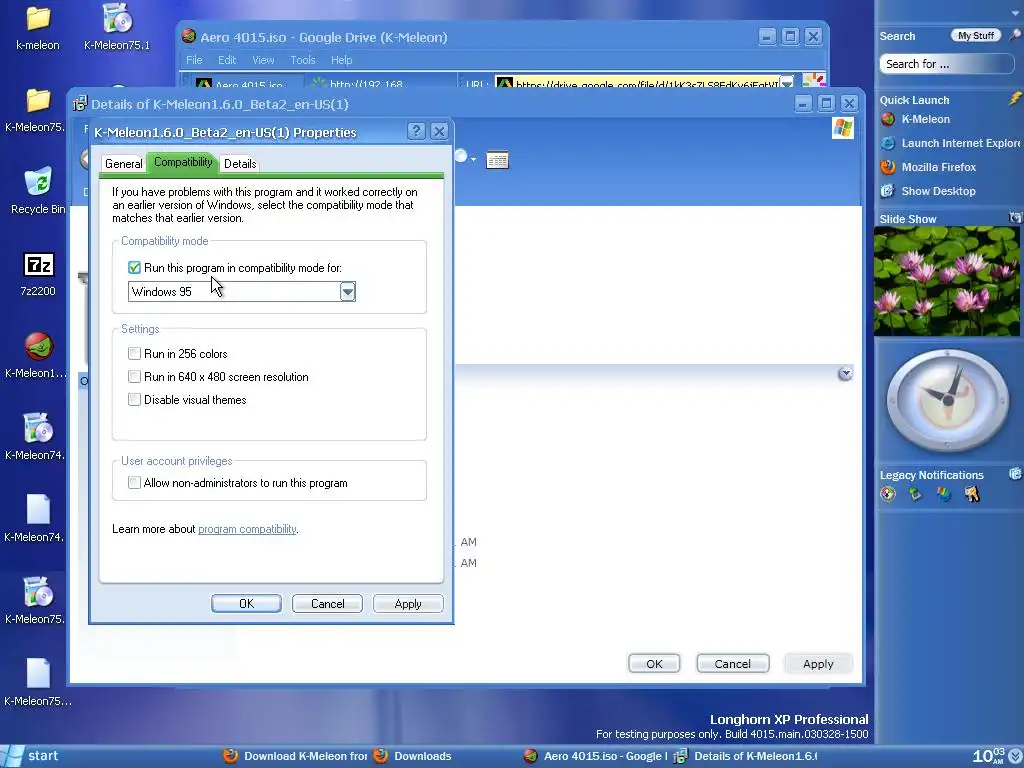
Task: Open the Windows 95 compatibility mode dropdown
Action: click(x=347, y=291)
